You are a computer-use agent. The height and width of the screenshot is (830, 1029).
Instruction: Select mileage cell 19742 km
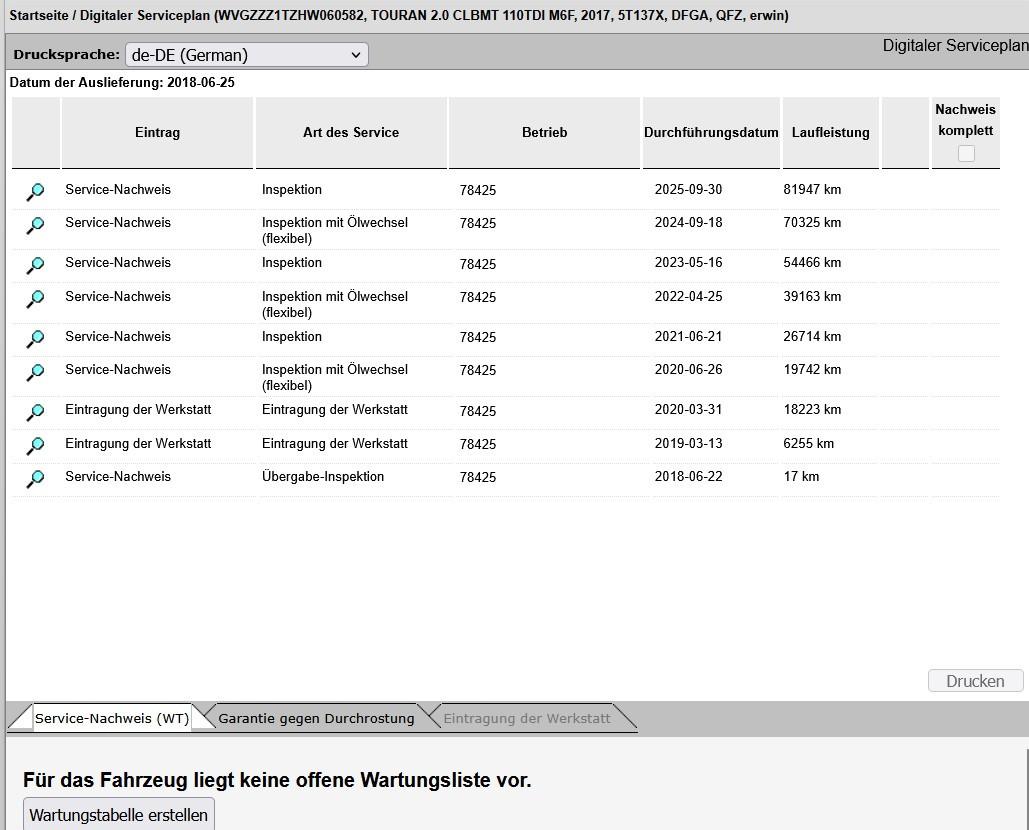812,369
